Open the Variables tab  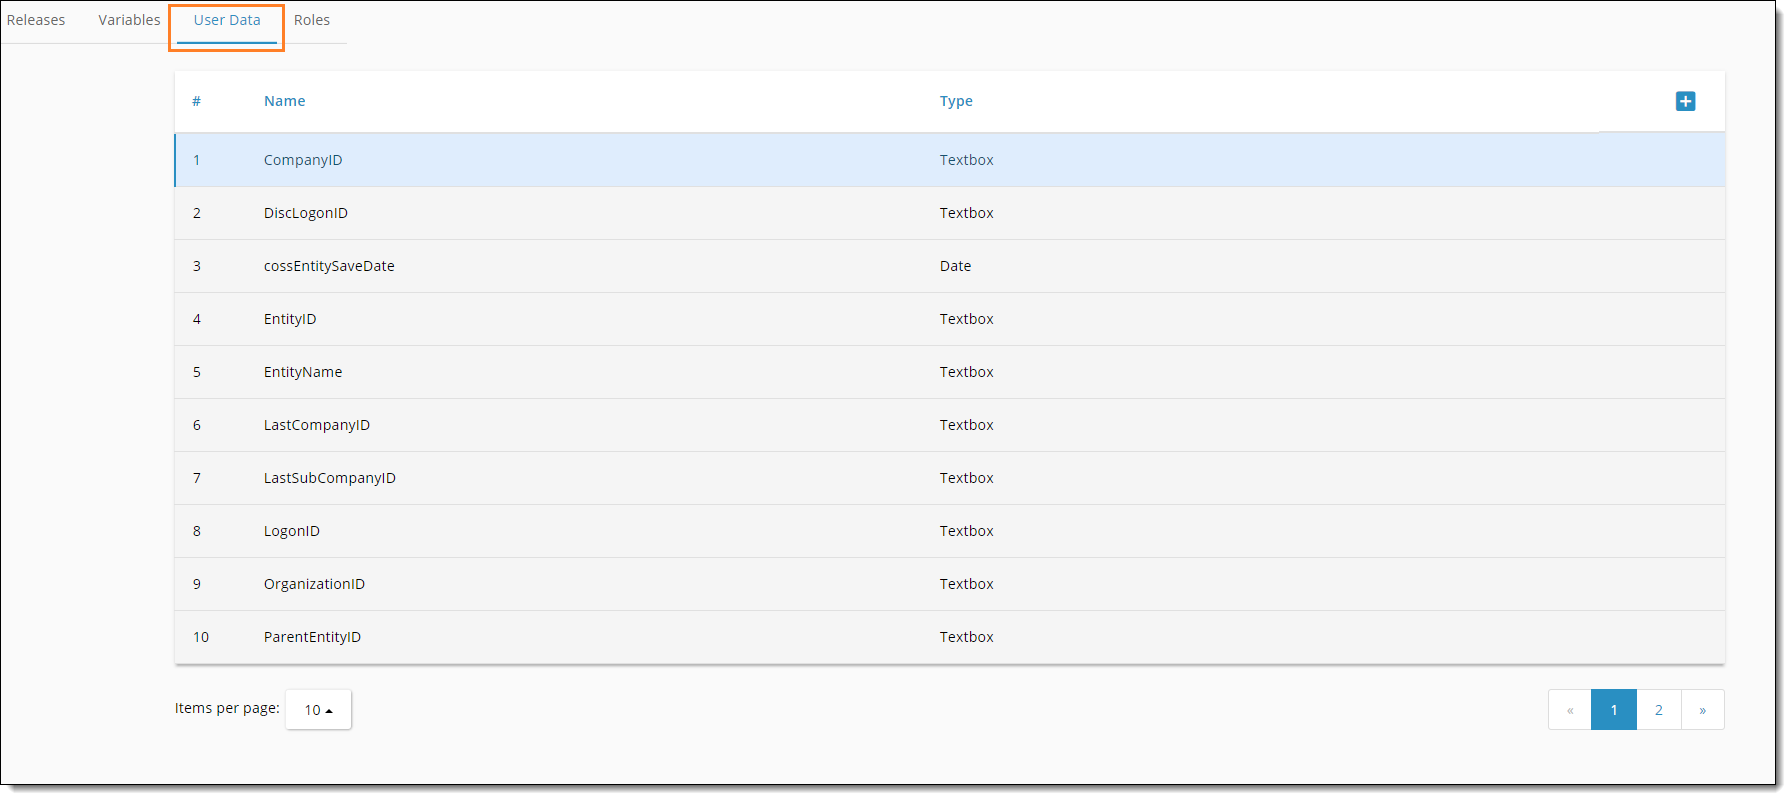129,20
